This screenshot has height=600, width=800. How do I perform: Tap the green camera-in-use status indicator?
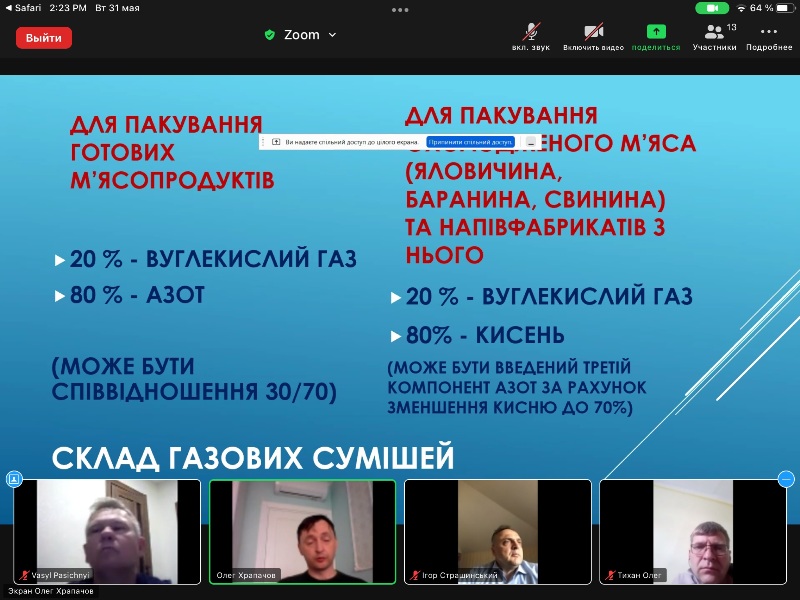pyautogui.click(x=712, y=8)
